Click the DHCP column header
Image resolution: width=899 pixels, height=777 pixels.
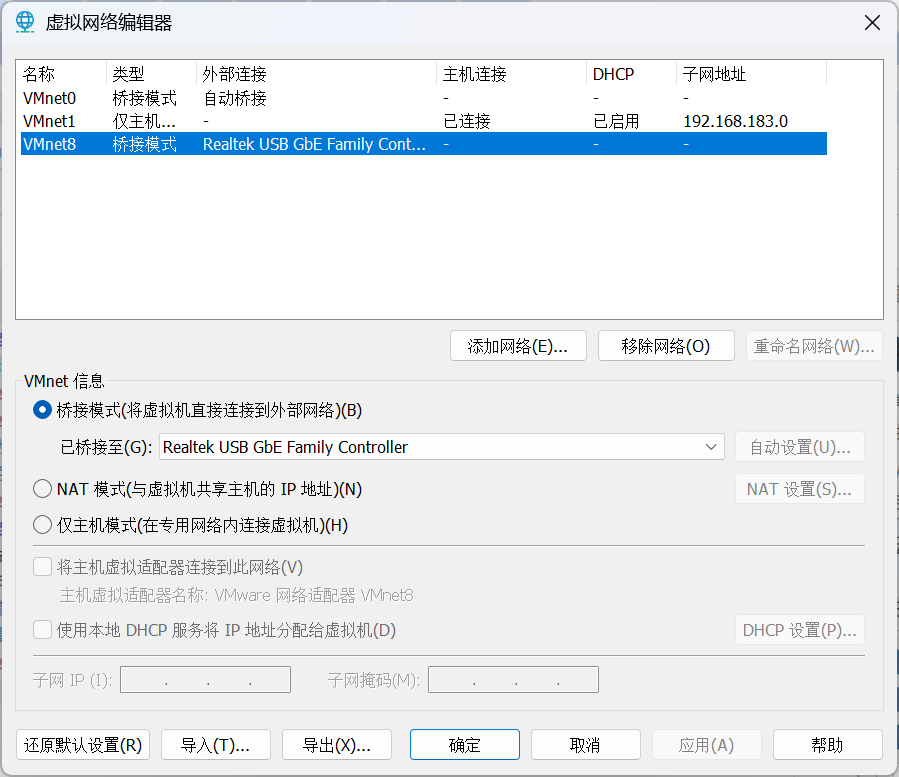pos(631,74)
